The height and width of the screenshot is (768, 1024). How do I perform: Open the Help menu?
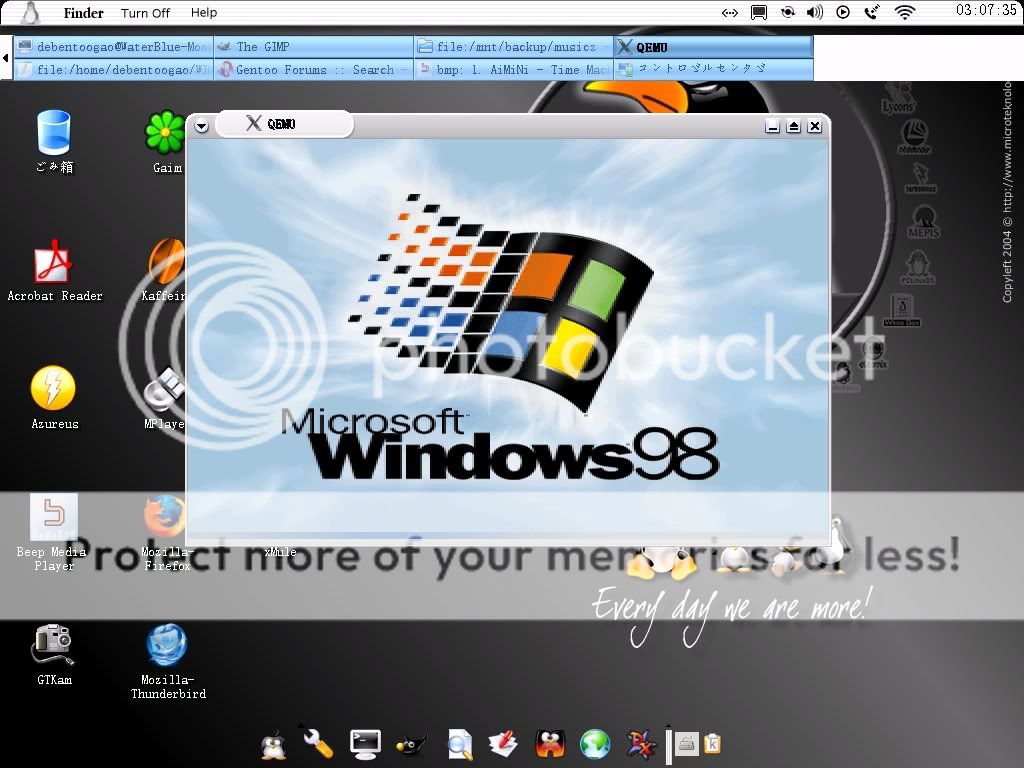[x=204, y=12]
